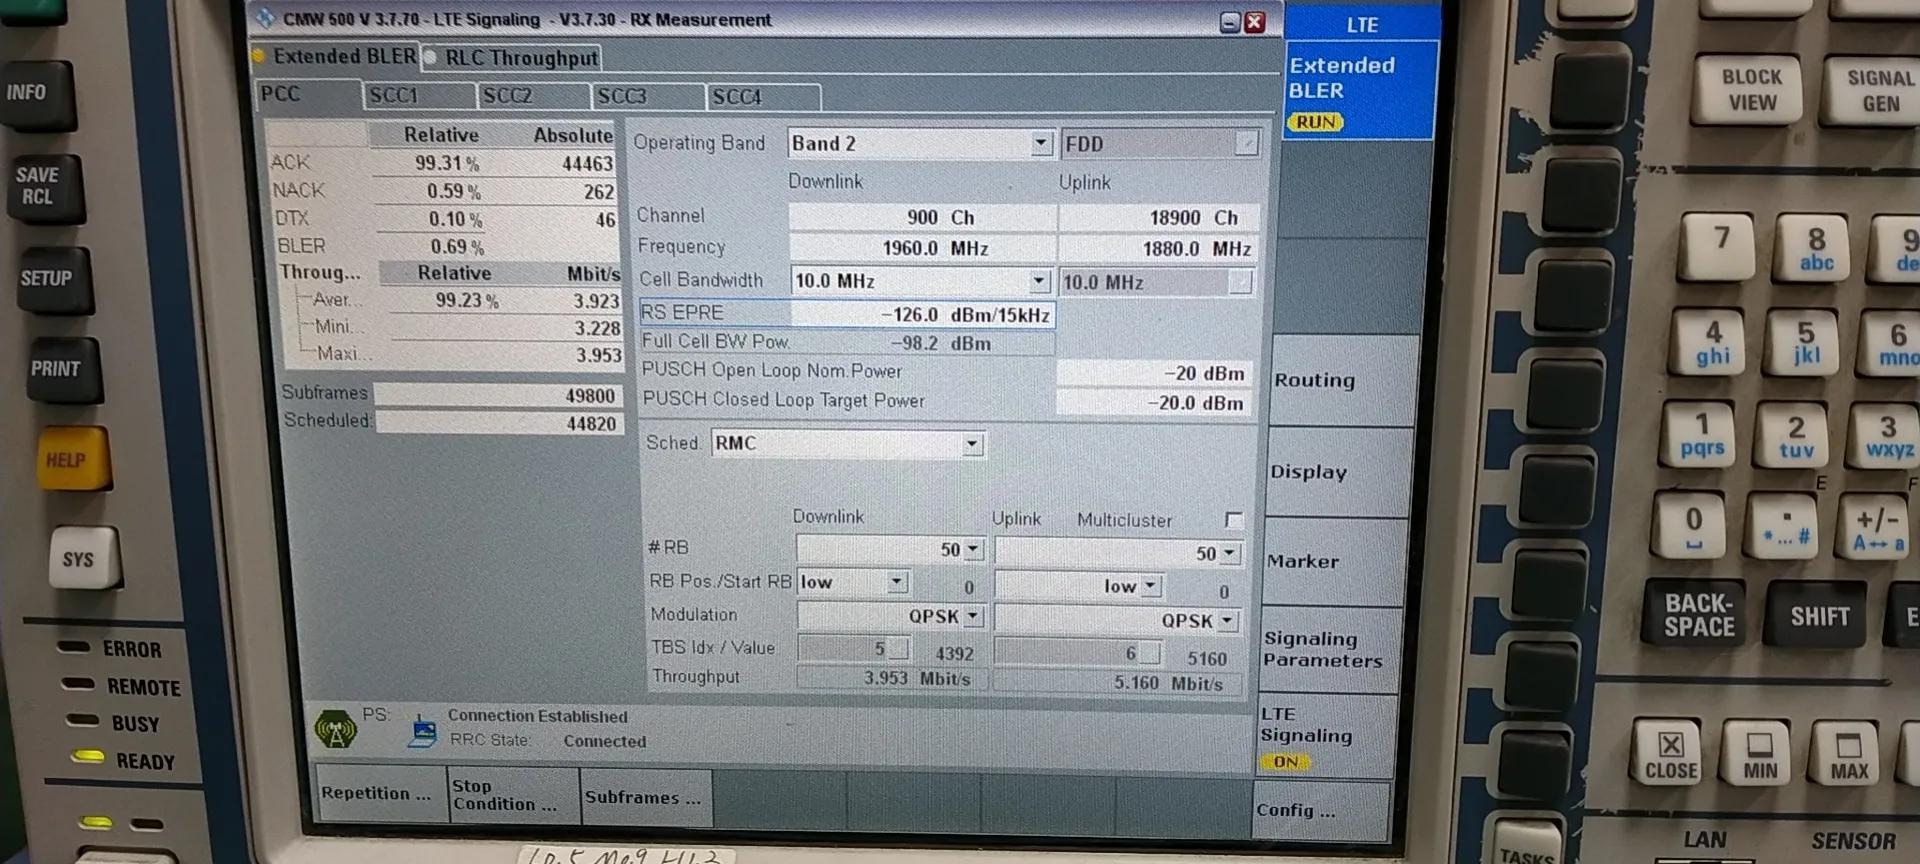Screen dimensions: 1920x864
Task: Open the Stop Condition softkey
Action: pyautogui.click(x=514, y=796)
